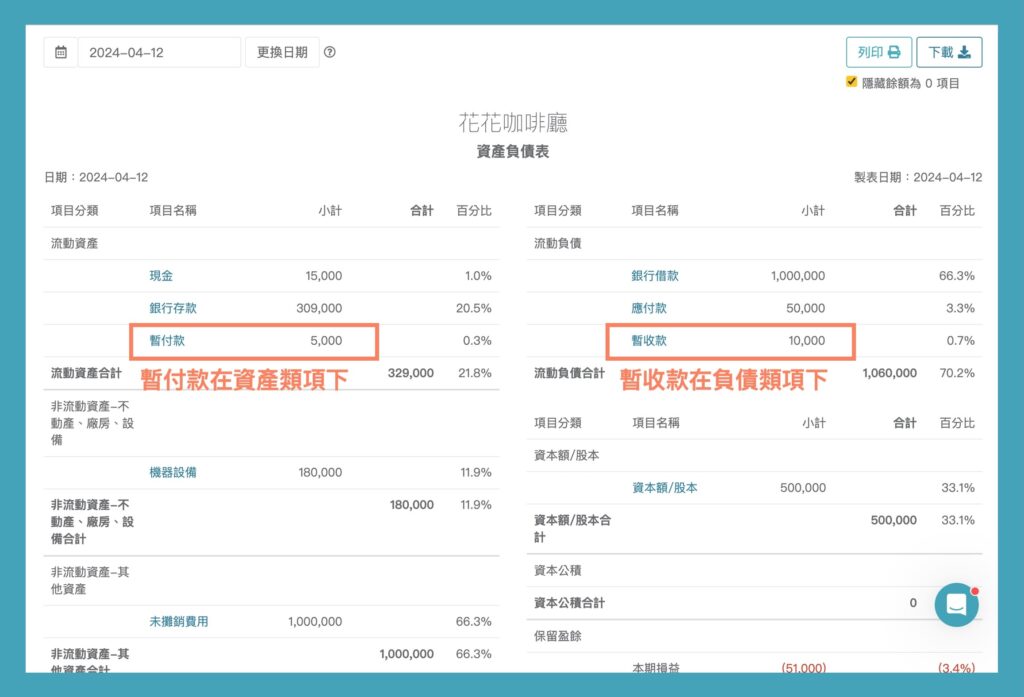This screenshot has height=697, width=1024.
Task: Click the 66.3% bank loan percentage
Action: [x=957, y=276]
